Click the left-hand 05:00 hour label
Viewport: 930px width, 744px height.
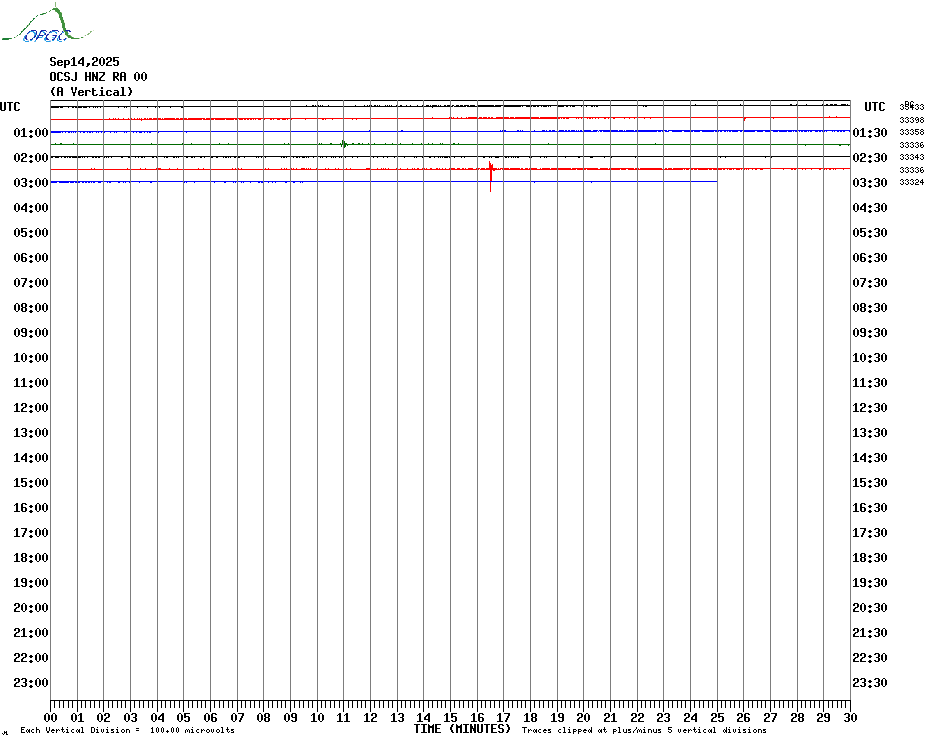[x=31, y=233]
